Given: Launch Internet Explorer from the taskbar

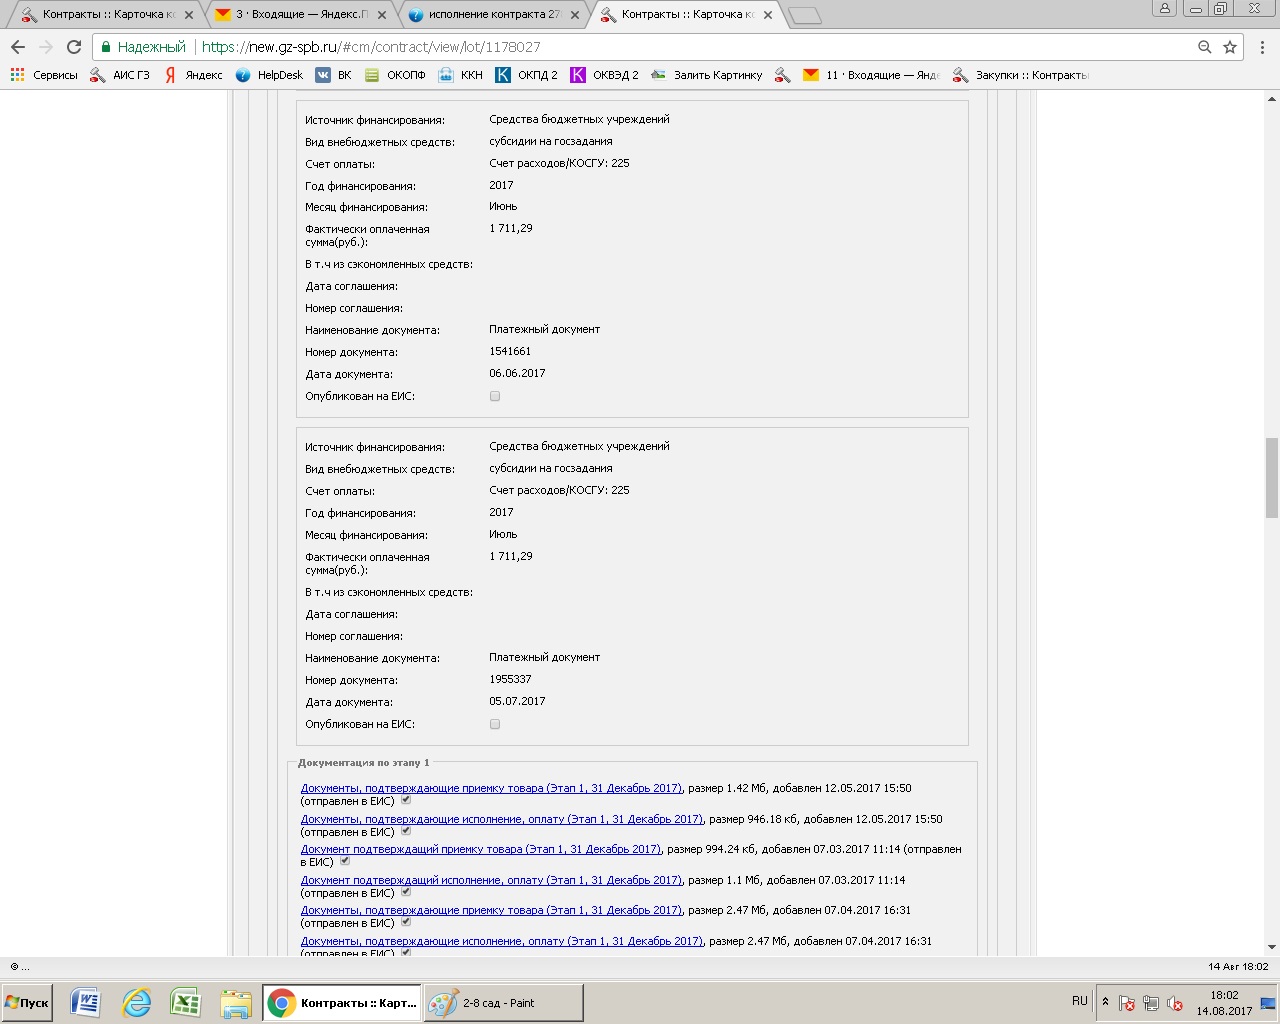Looking at the screenshot, I should [136, 1003].
